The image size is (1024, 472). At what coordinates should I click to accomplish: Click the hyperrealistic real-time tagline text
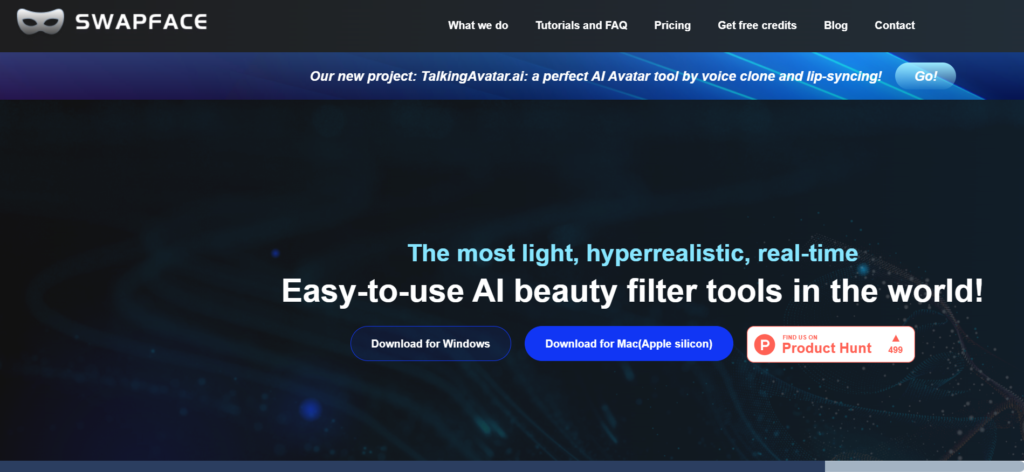coord(633,253)
